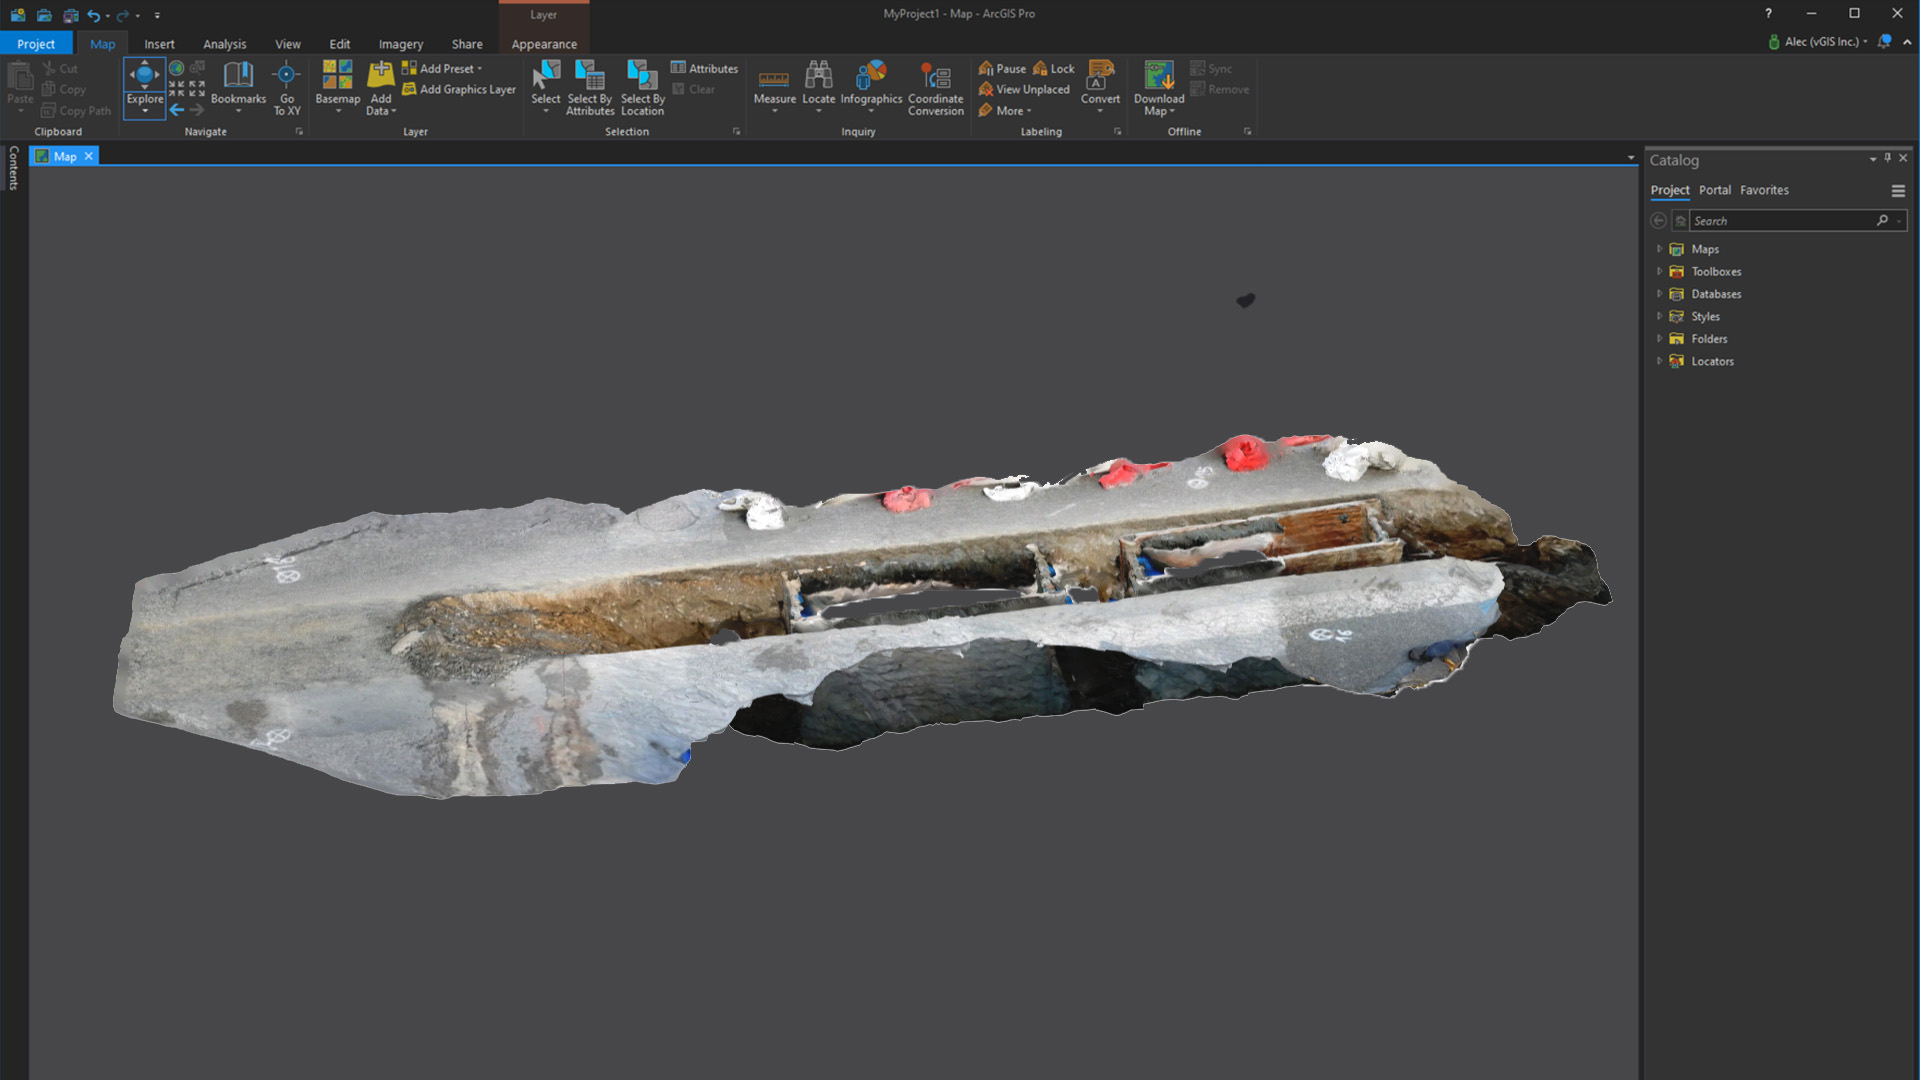Screen dimensions: 1920x1080
Task: Click Add Graphics Layer
Action: click(x=460, y=89)
